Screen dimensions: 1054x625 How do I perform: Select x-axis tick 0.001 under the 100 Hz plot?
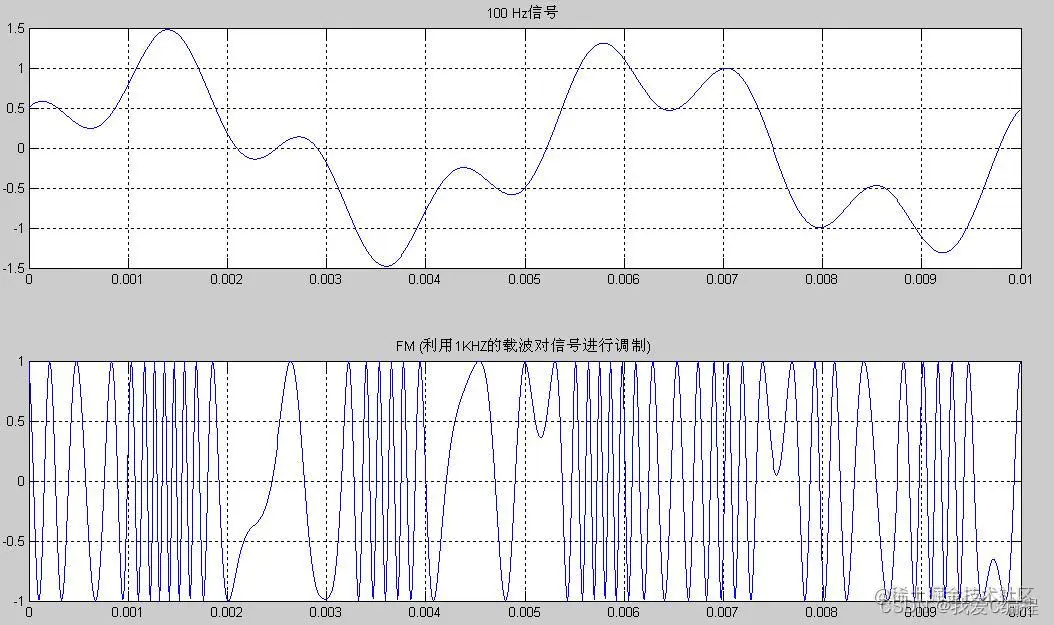click(127, 280)
